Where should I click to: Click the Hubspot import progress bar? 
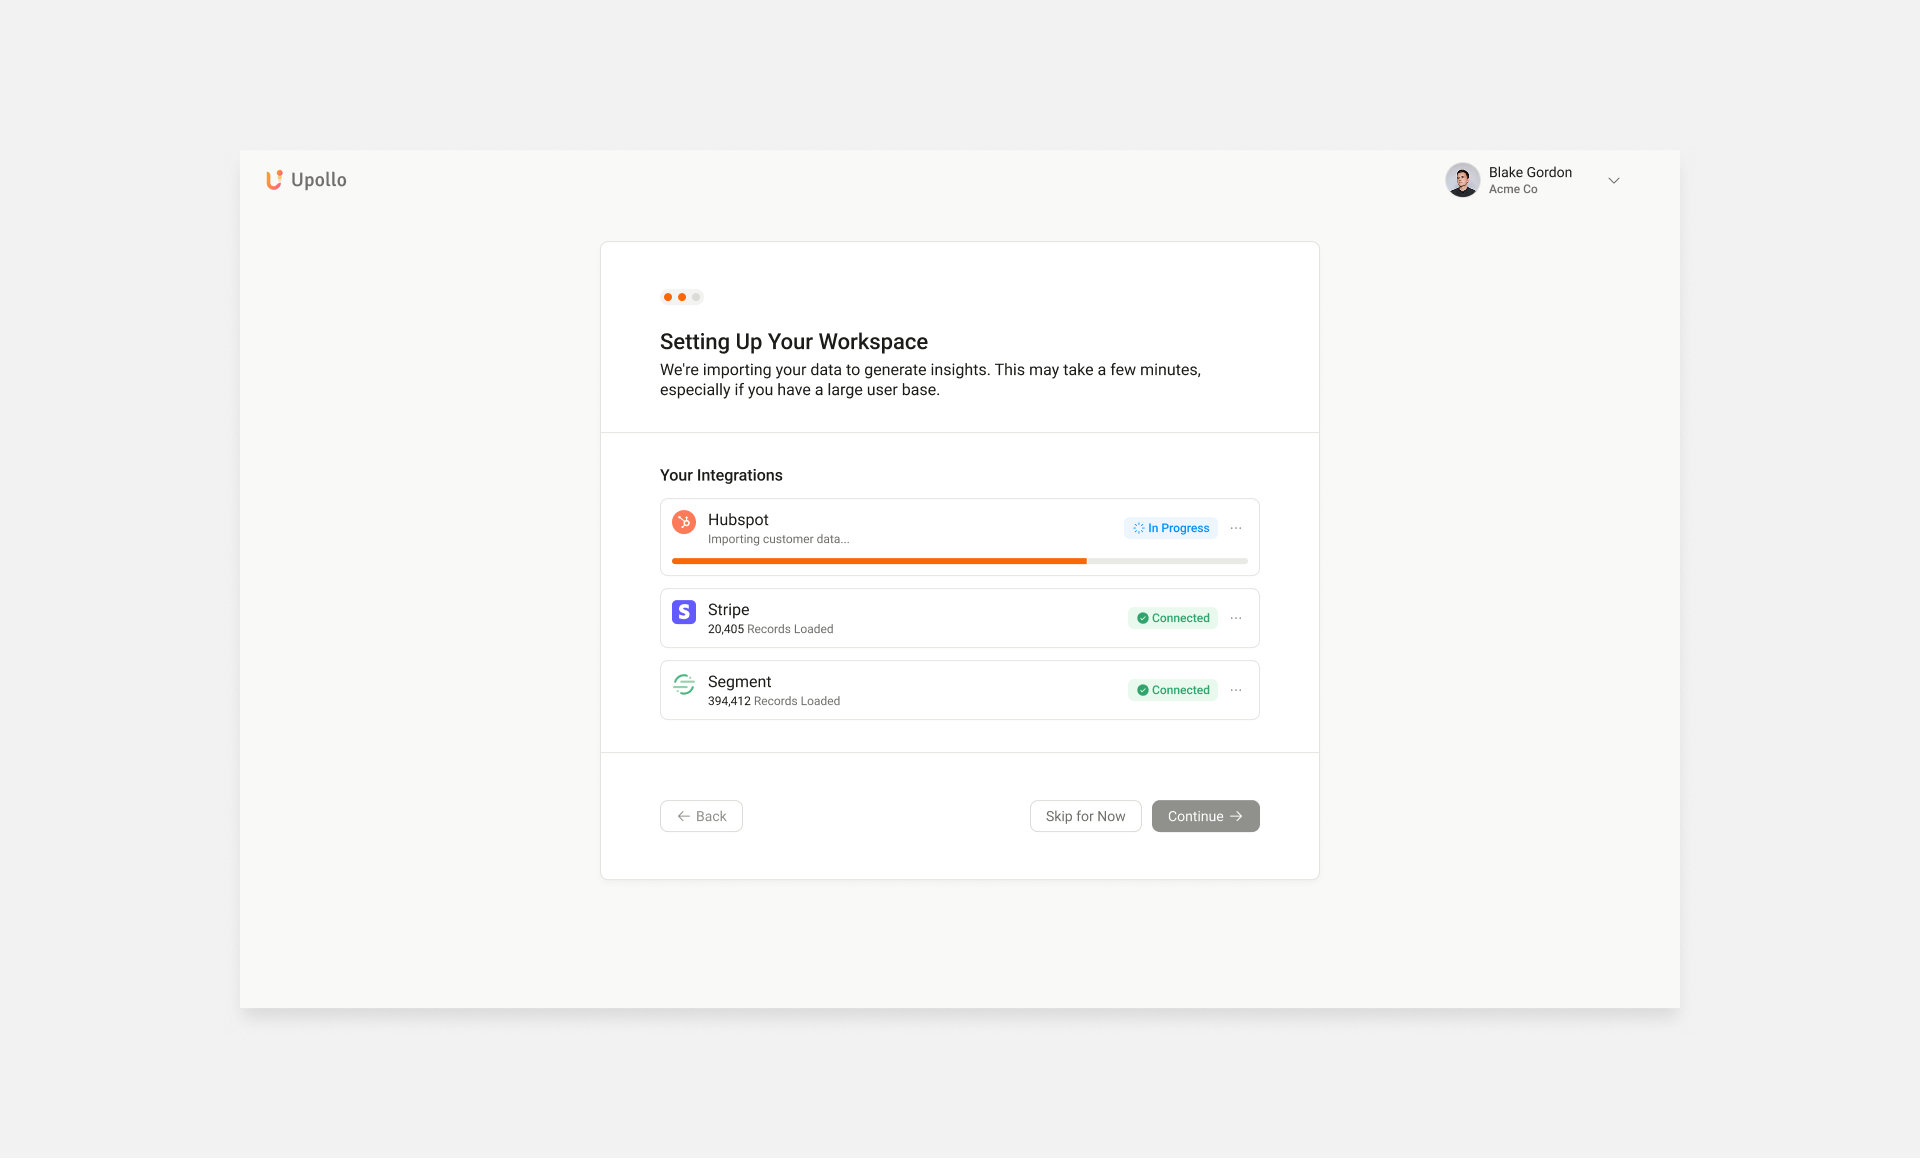coord(958,561)
